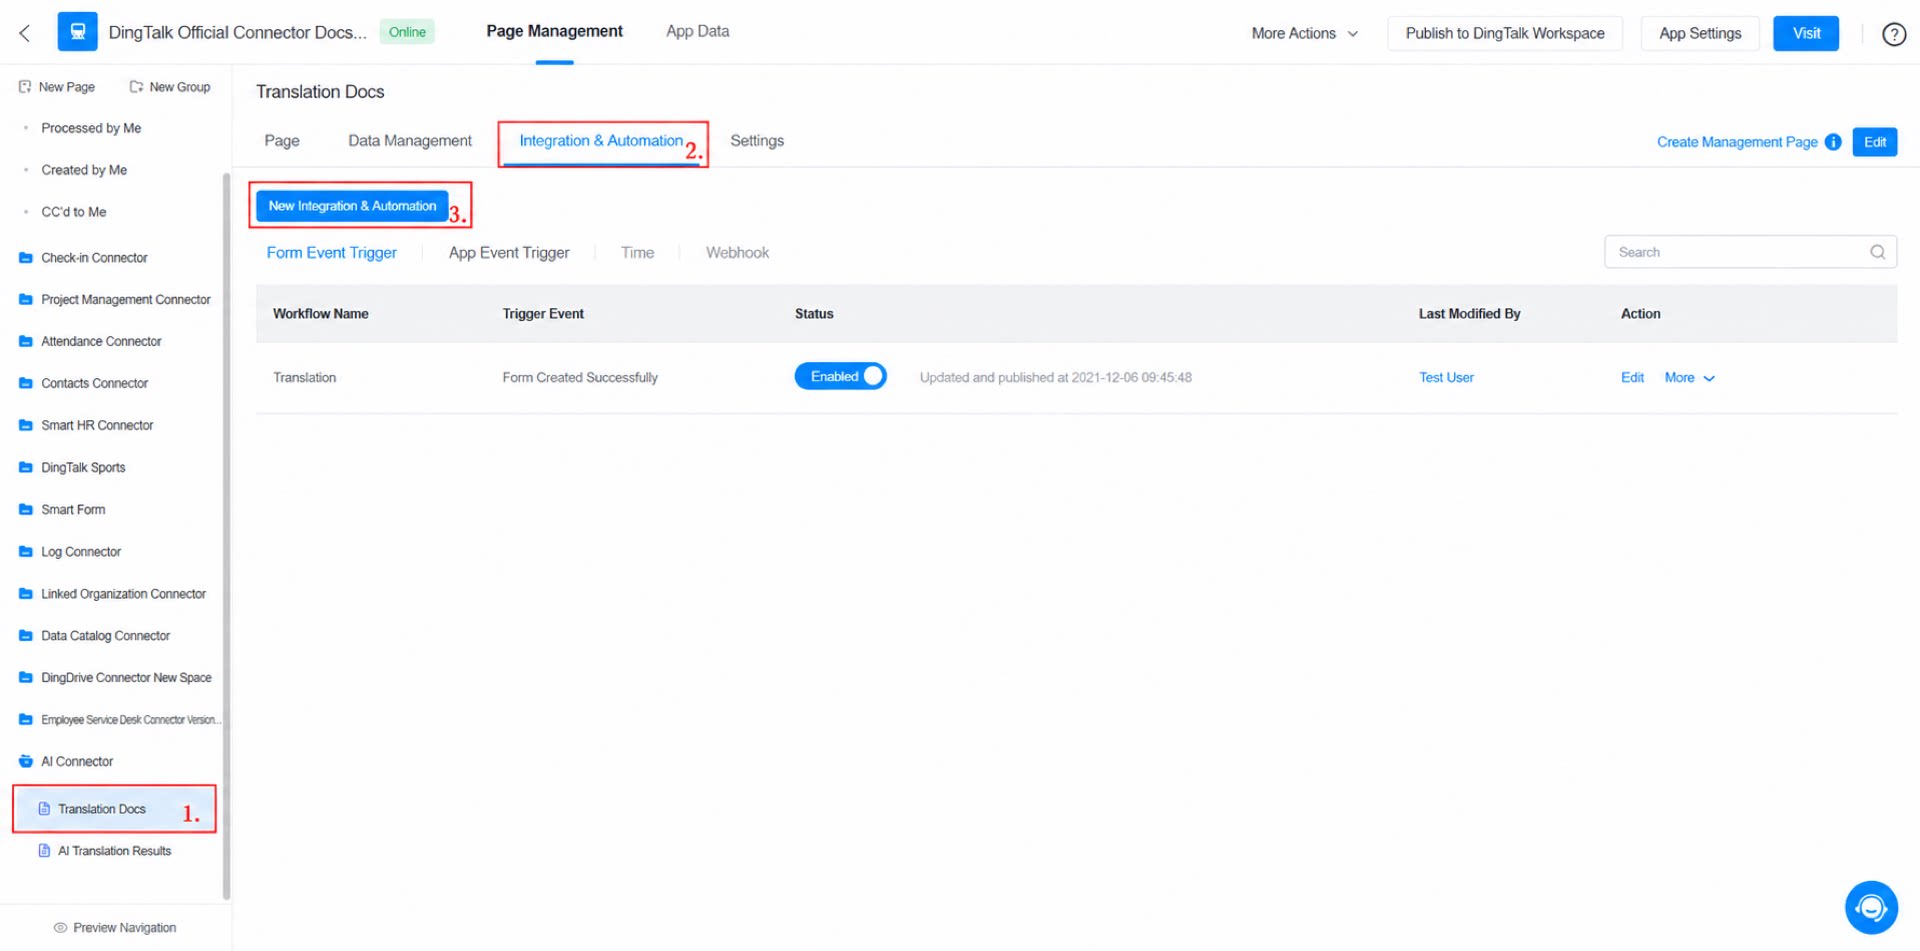This screenshot has height=951, width=1920.
Task: Open the AI Connector folder icon
Action: (x=26, y=762)
